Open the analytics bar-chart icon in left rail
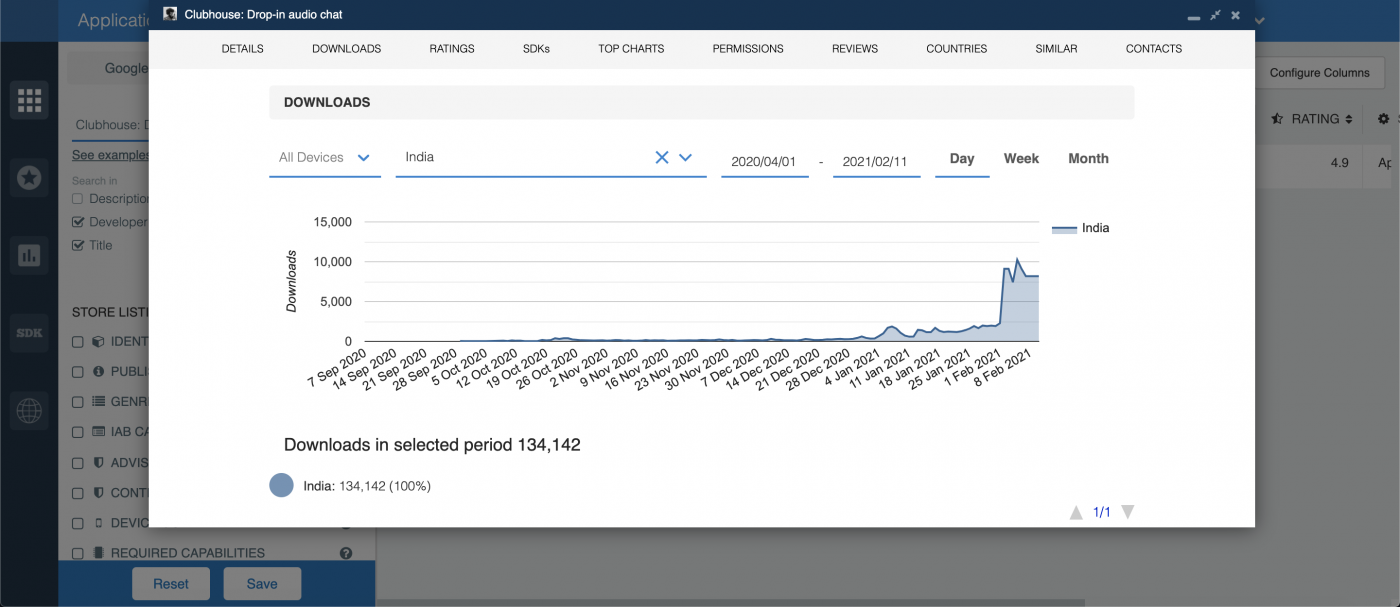Screen dimensions: 1400x607 (29, 255)
